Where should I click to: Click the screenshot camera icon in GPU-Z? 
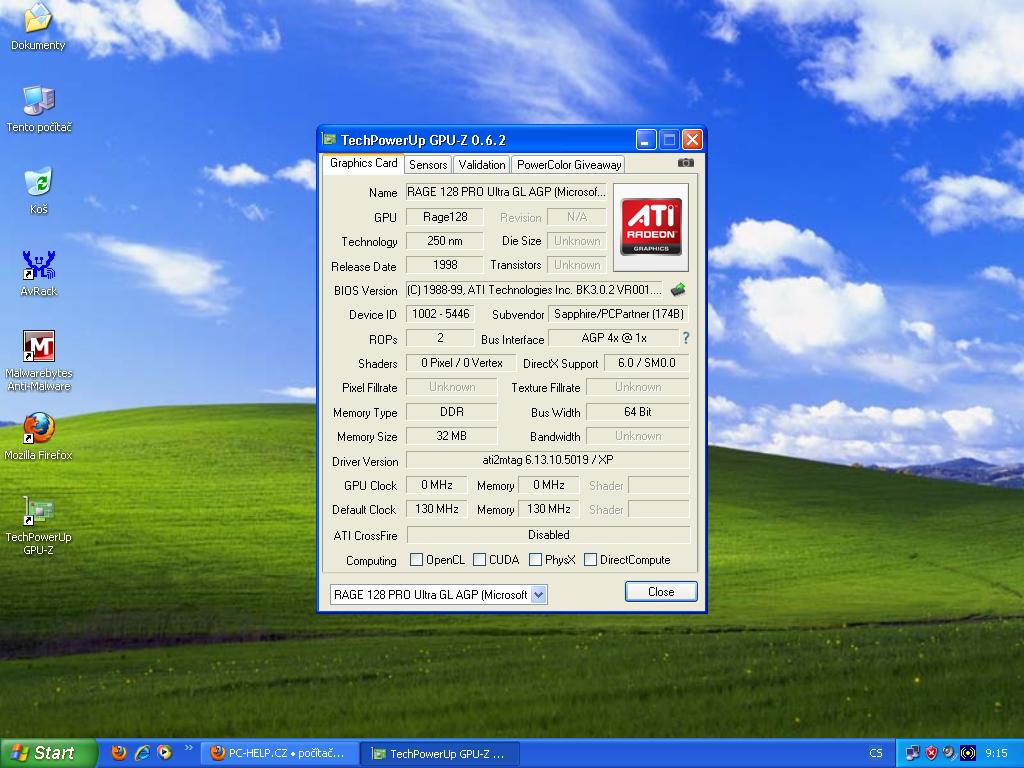(685, 163)
